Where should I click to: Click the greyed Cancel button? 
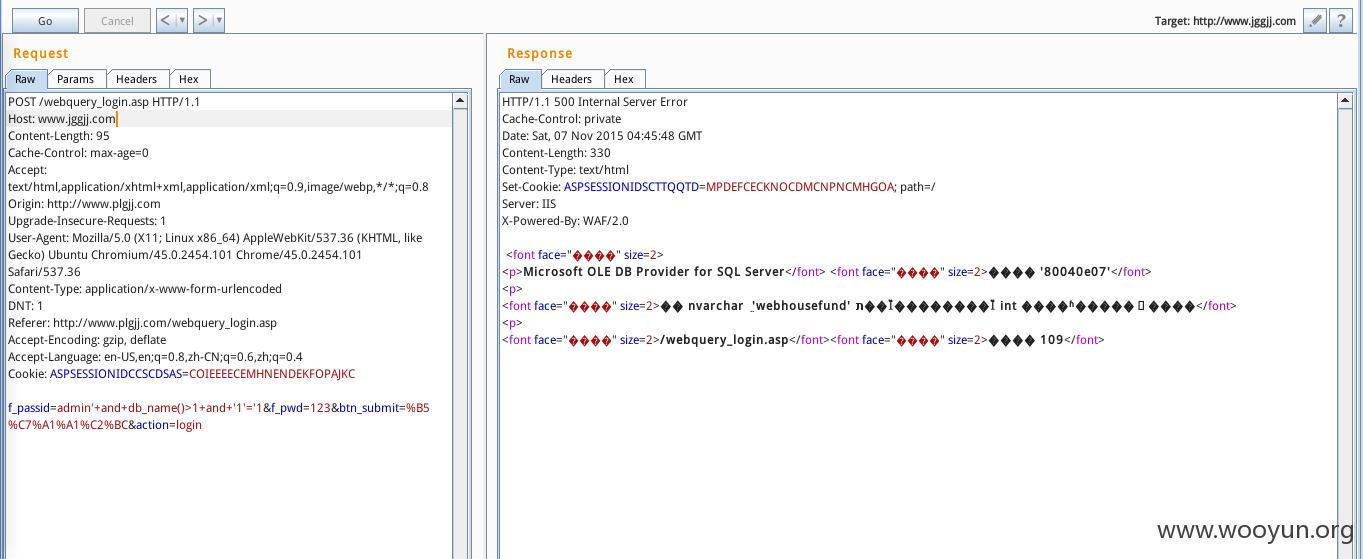[118, 20]
